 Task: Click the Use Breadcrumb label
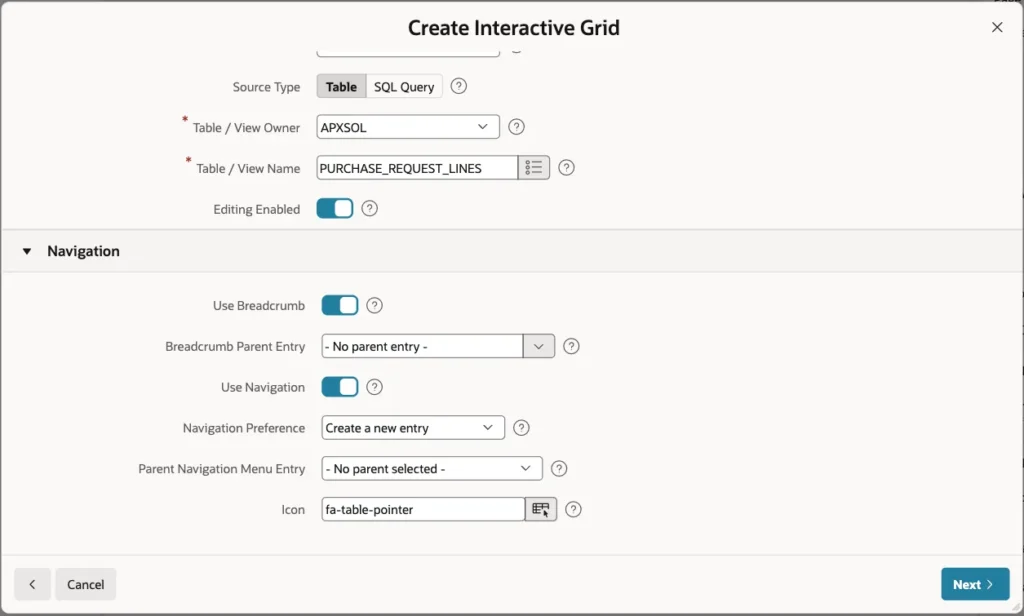pos(259,305)
